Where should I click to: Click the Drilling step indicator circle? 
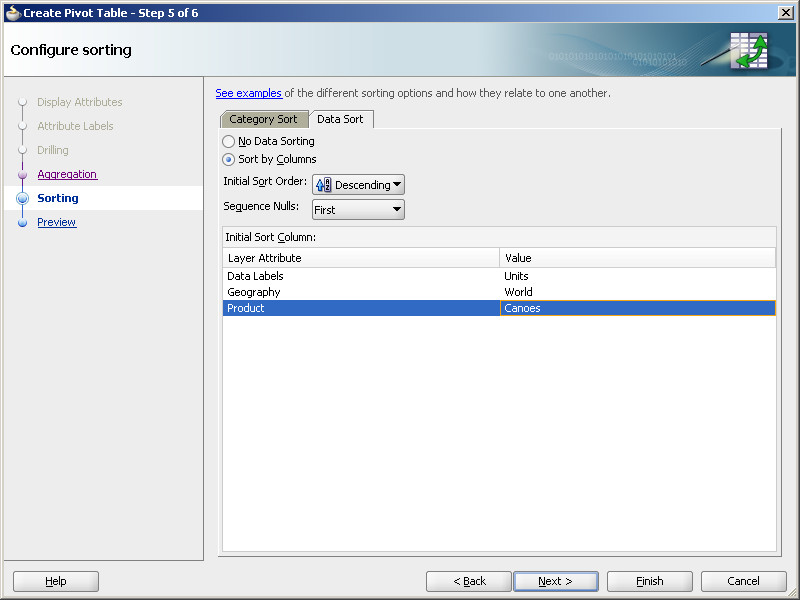click(22, 150)
